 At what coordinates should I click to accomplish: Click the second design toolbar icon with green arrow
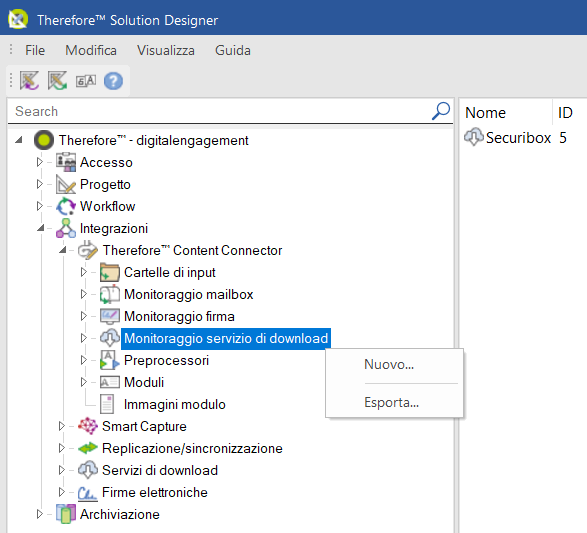[x=57, y=80]
